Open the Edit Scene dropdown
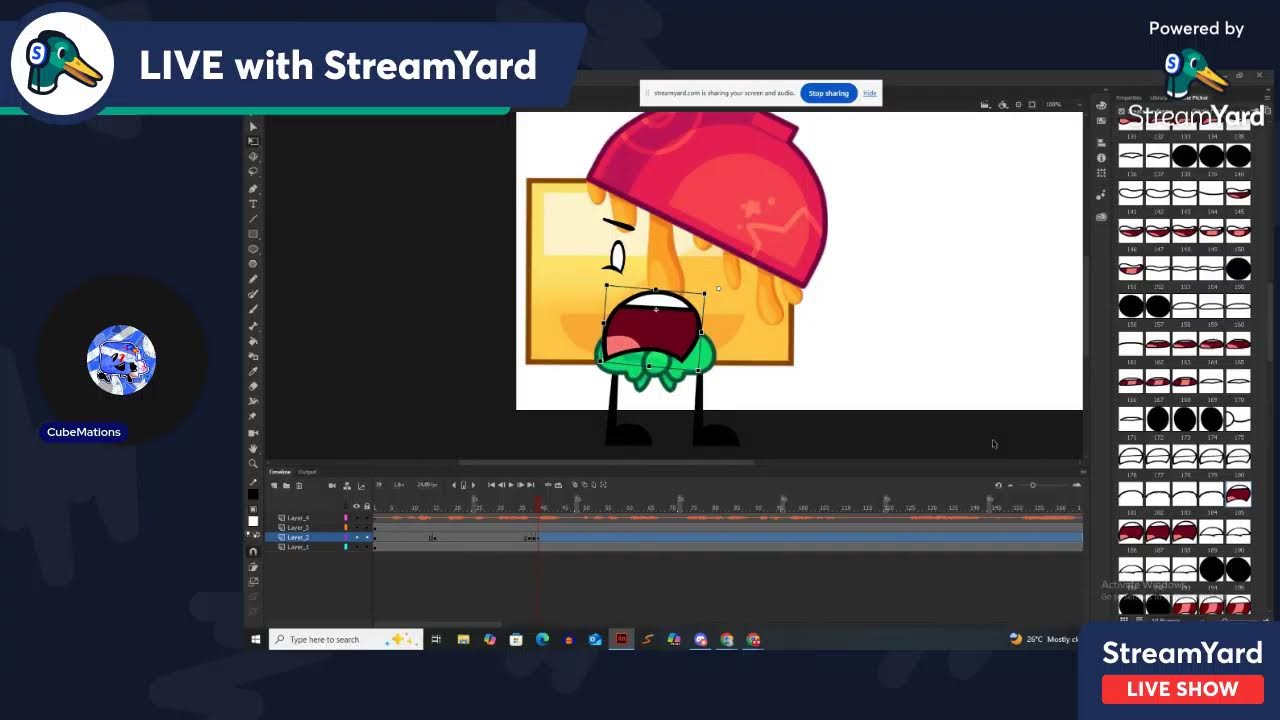This screenshot has width=1280, height=720. [x=986, y=105]
